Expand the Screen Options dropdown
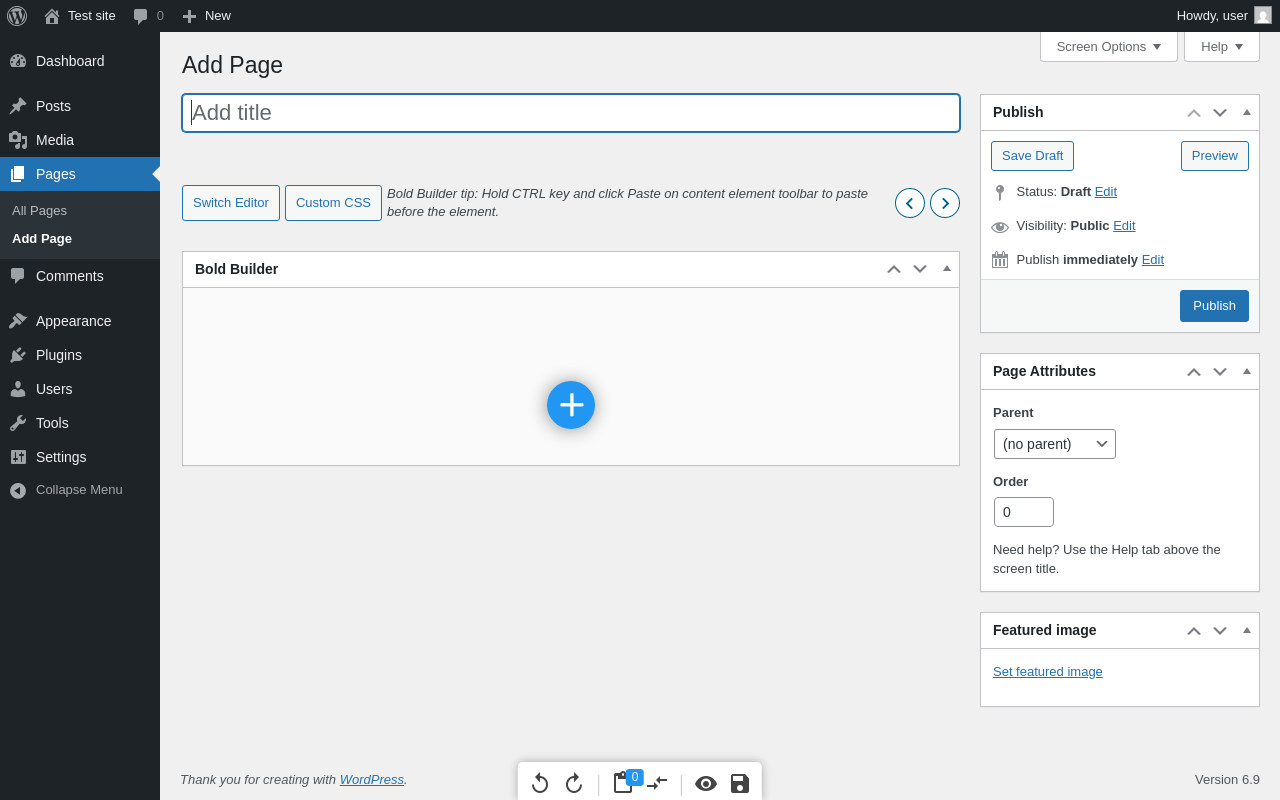The width and height of the screenshot is (1280, 800). 1109,46
